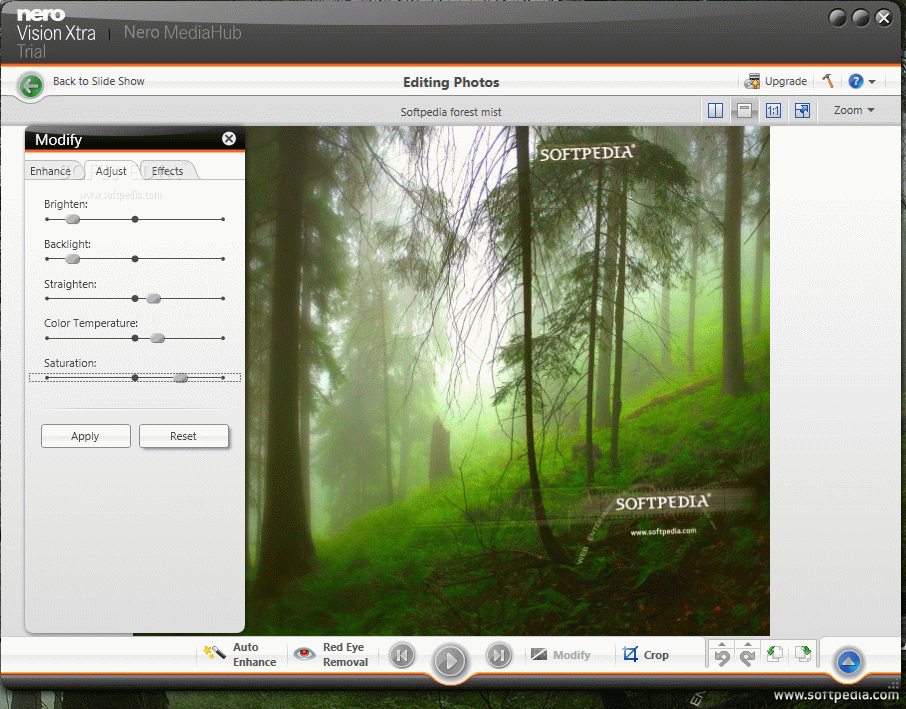Expand the redo history arrow
Screen dimensions: 906x709
point(748,644)
